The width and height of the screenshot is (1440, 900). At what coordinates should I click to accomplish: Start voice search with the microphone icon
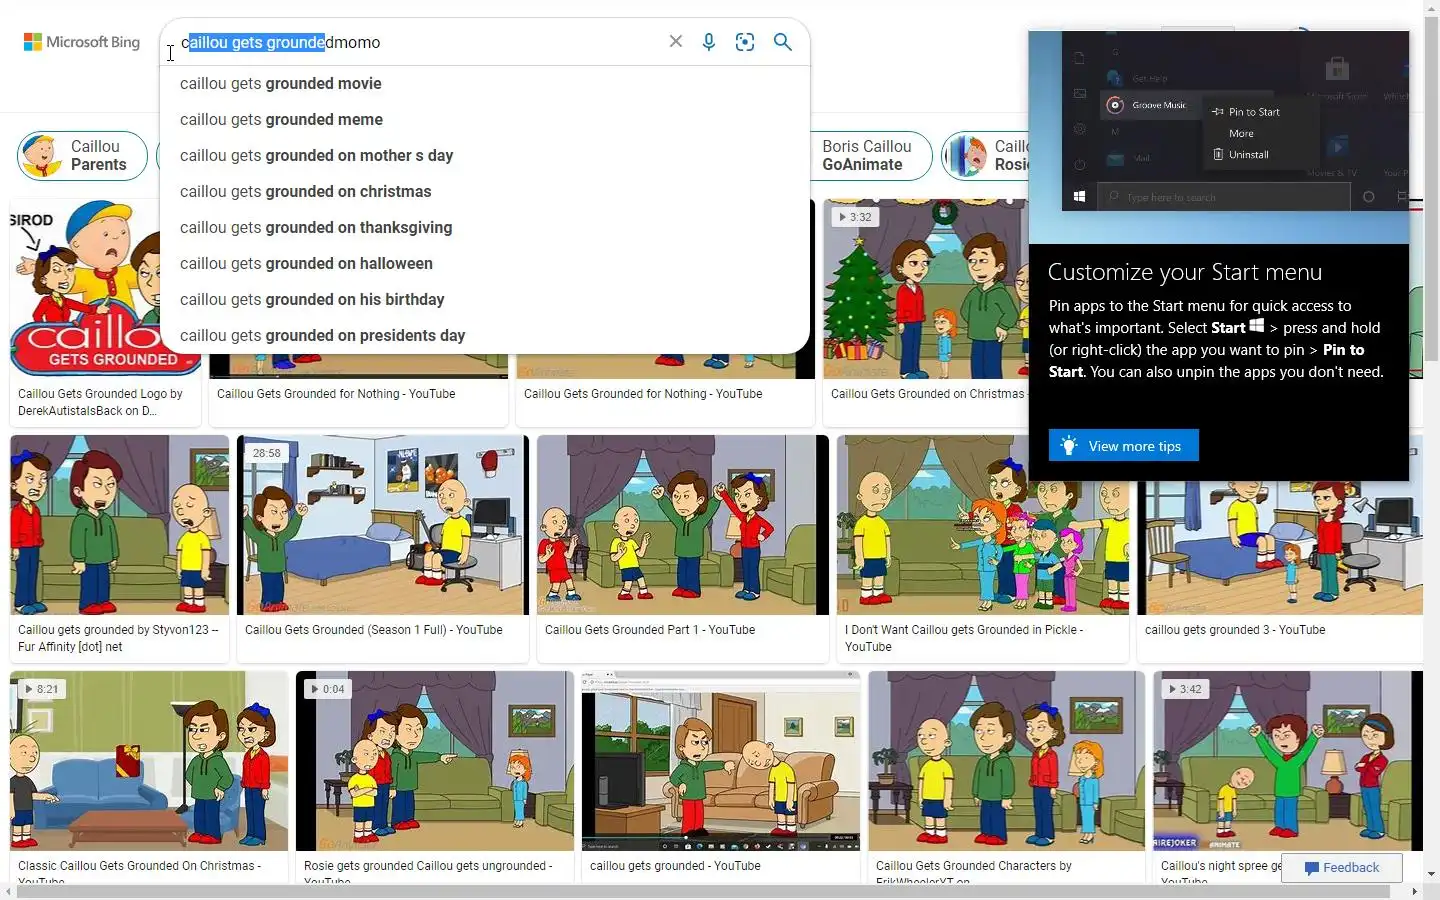(709, 42)
